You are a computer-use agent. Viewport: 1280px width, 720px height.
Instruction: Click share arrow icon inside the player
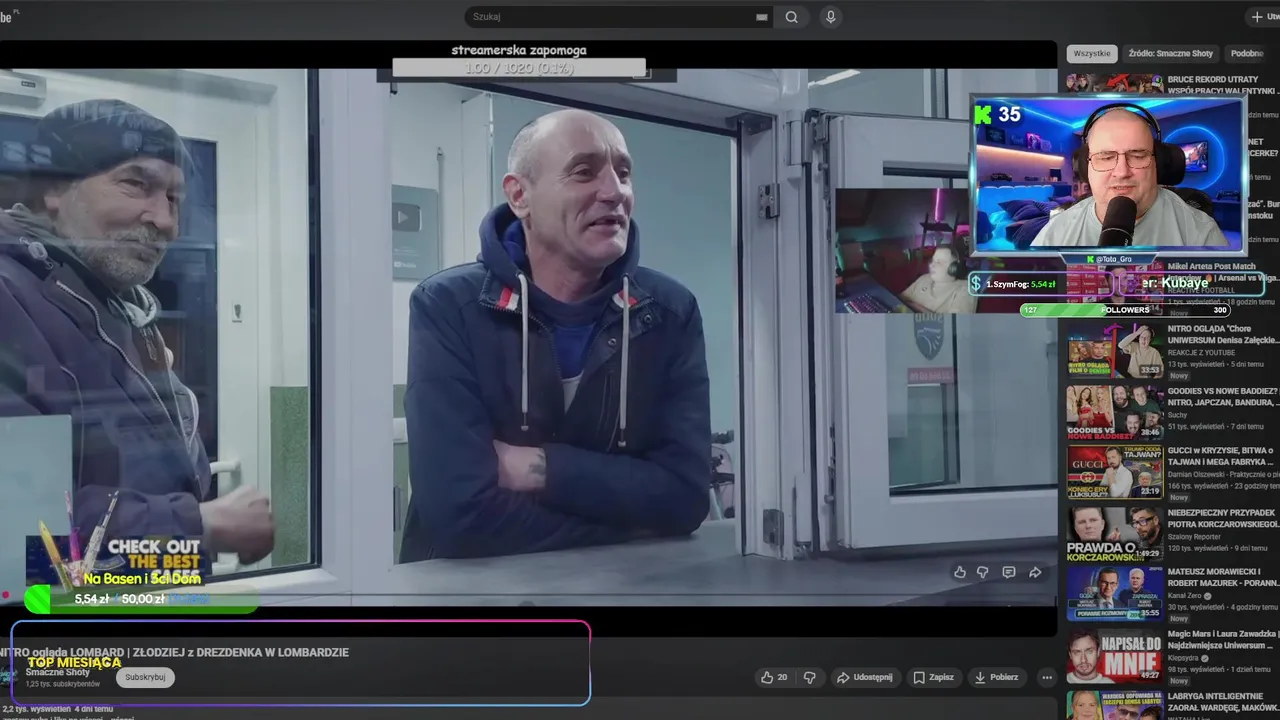point(1035,572)
